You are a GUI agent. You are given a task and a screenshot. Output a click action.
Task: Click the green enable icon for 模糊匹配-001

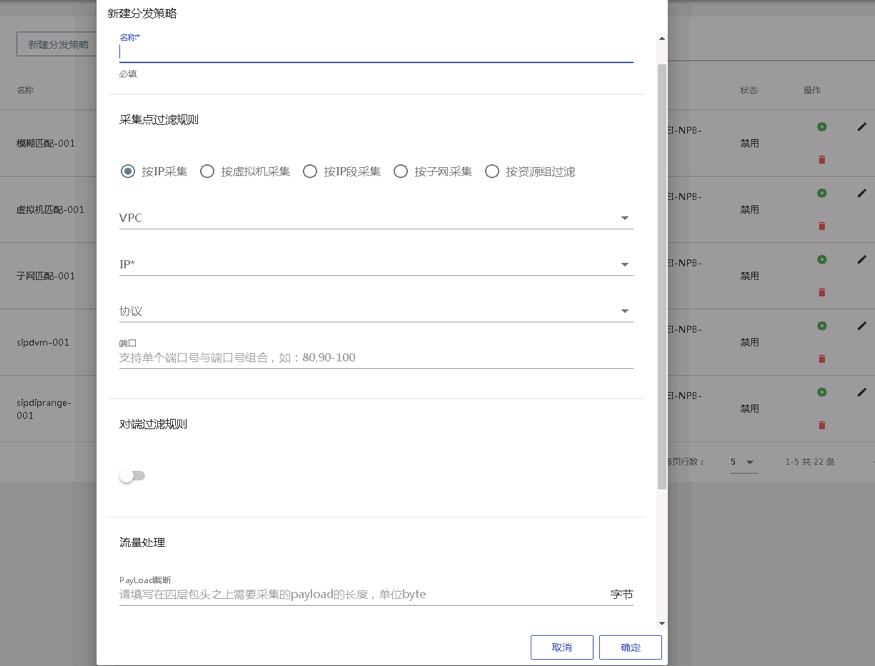click(821, 127)
